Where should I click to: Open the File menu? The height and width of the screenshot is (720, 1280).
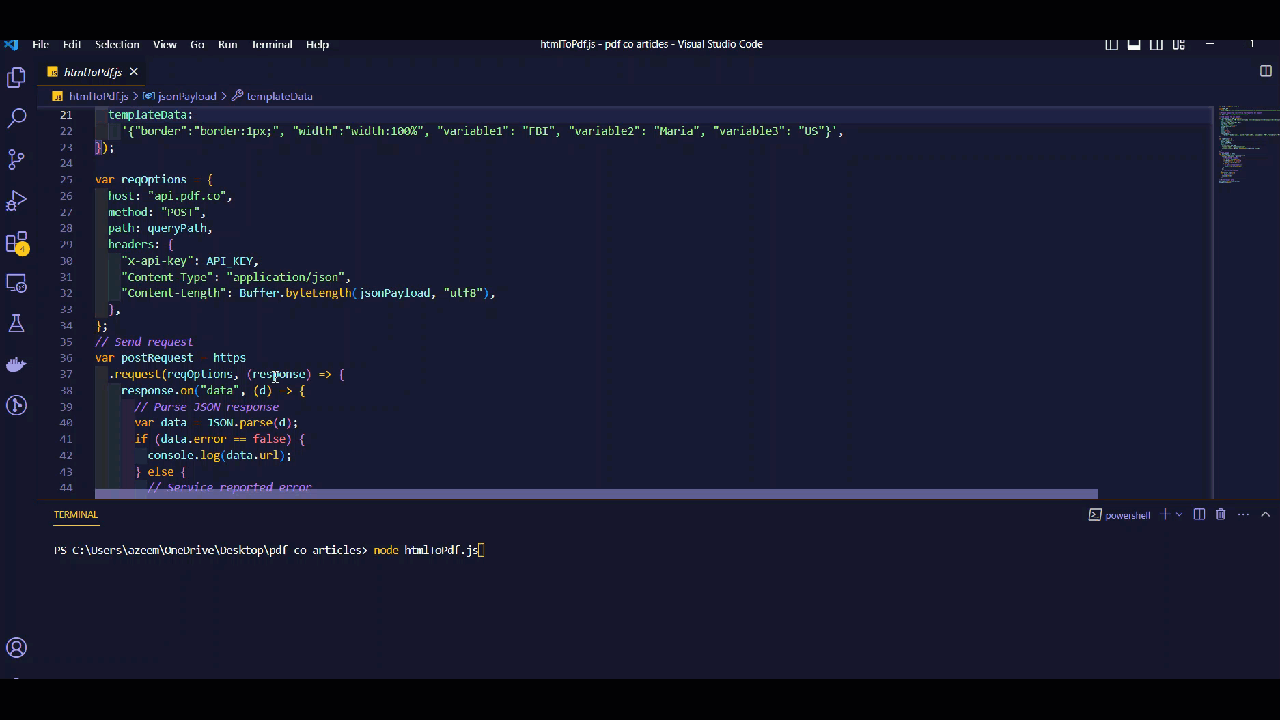coord(40,44)
